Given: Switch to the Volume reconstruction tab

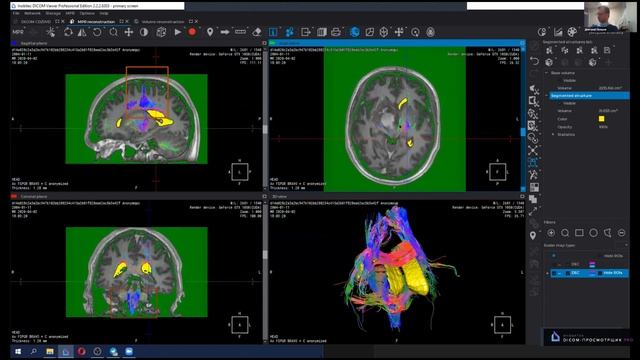Looking at the screenshot, I should coord(162,21).
